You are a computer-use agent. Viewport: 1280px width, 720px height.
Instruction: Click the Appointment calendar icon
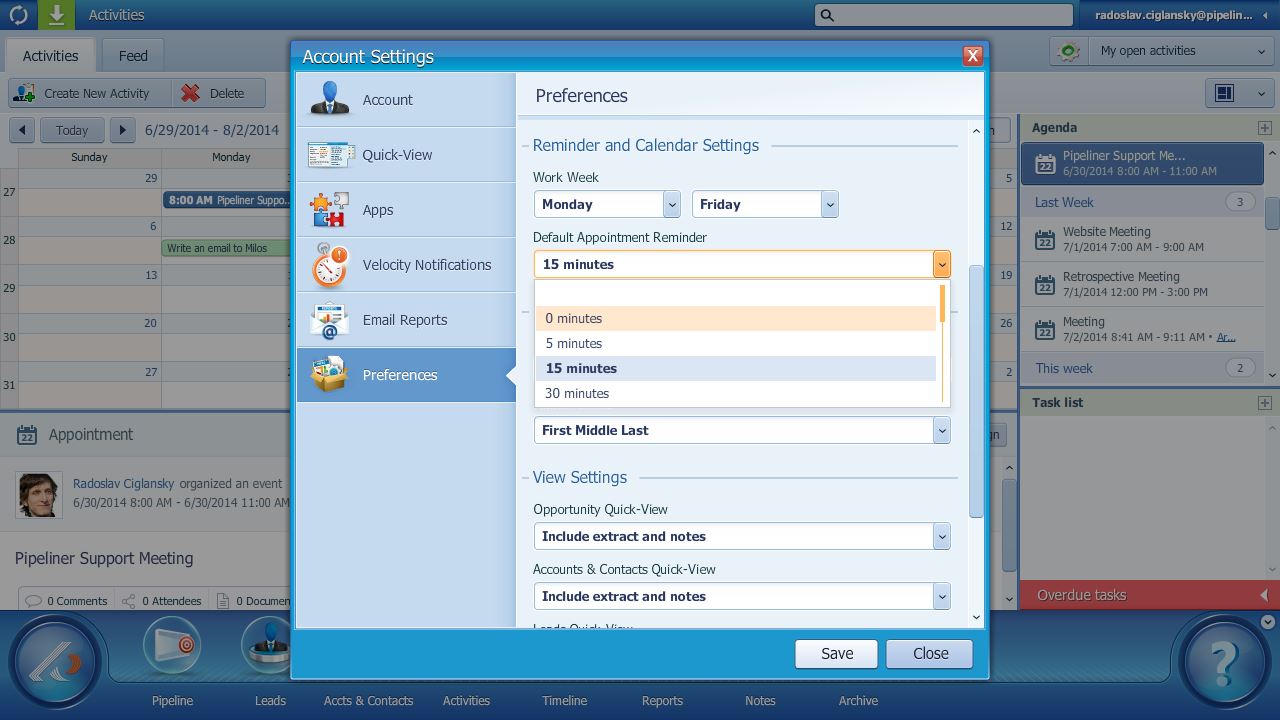tap(27, 435)
